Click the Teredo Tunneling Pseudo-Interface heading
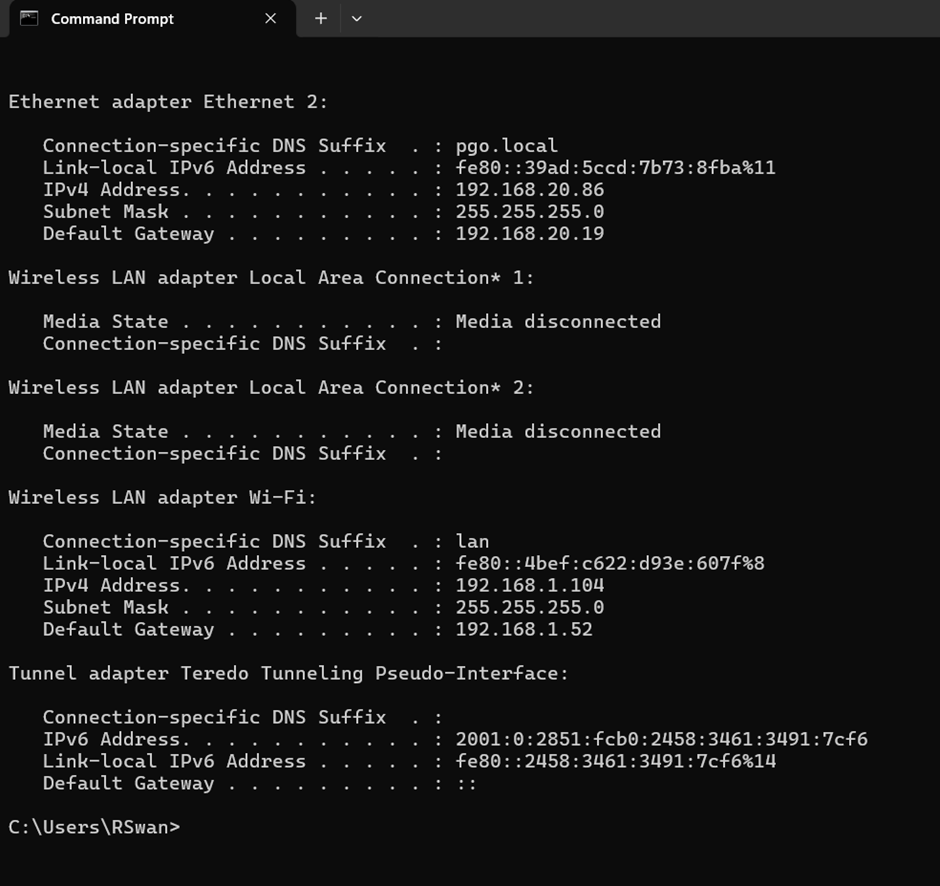Viewport: 940px width, 886px height. click(288, 673)
